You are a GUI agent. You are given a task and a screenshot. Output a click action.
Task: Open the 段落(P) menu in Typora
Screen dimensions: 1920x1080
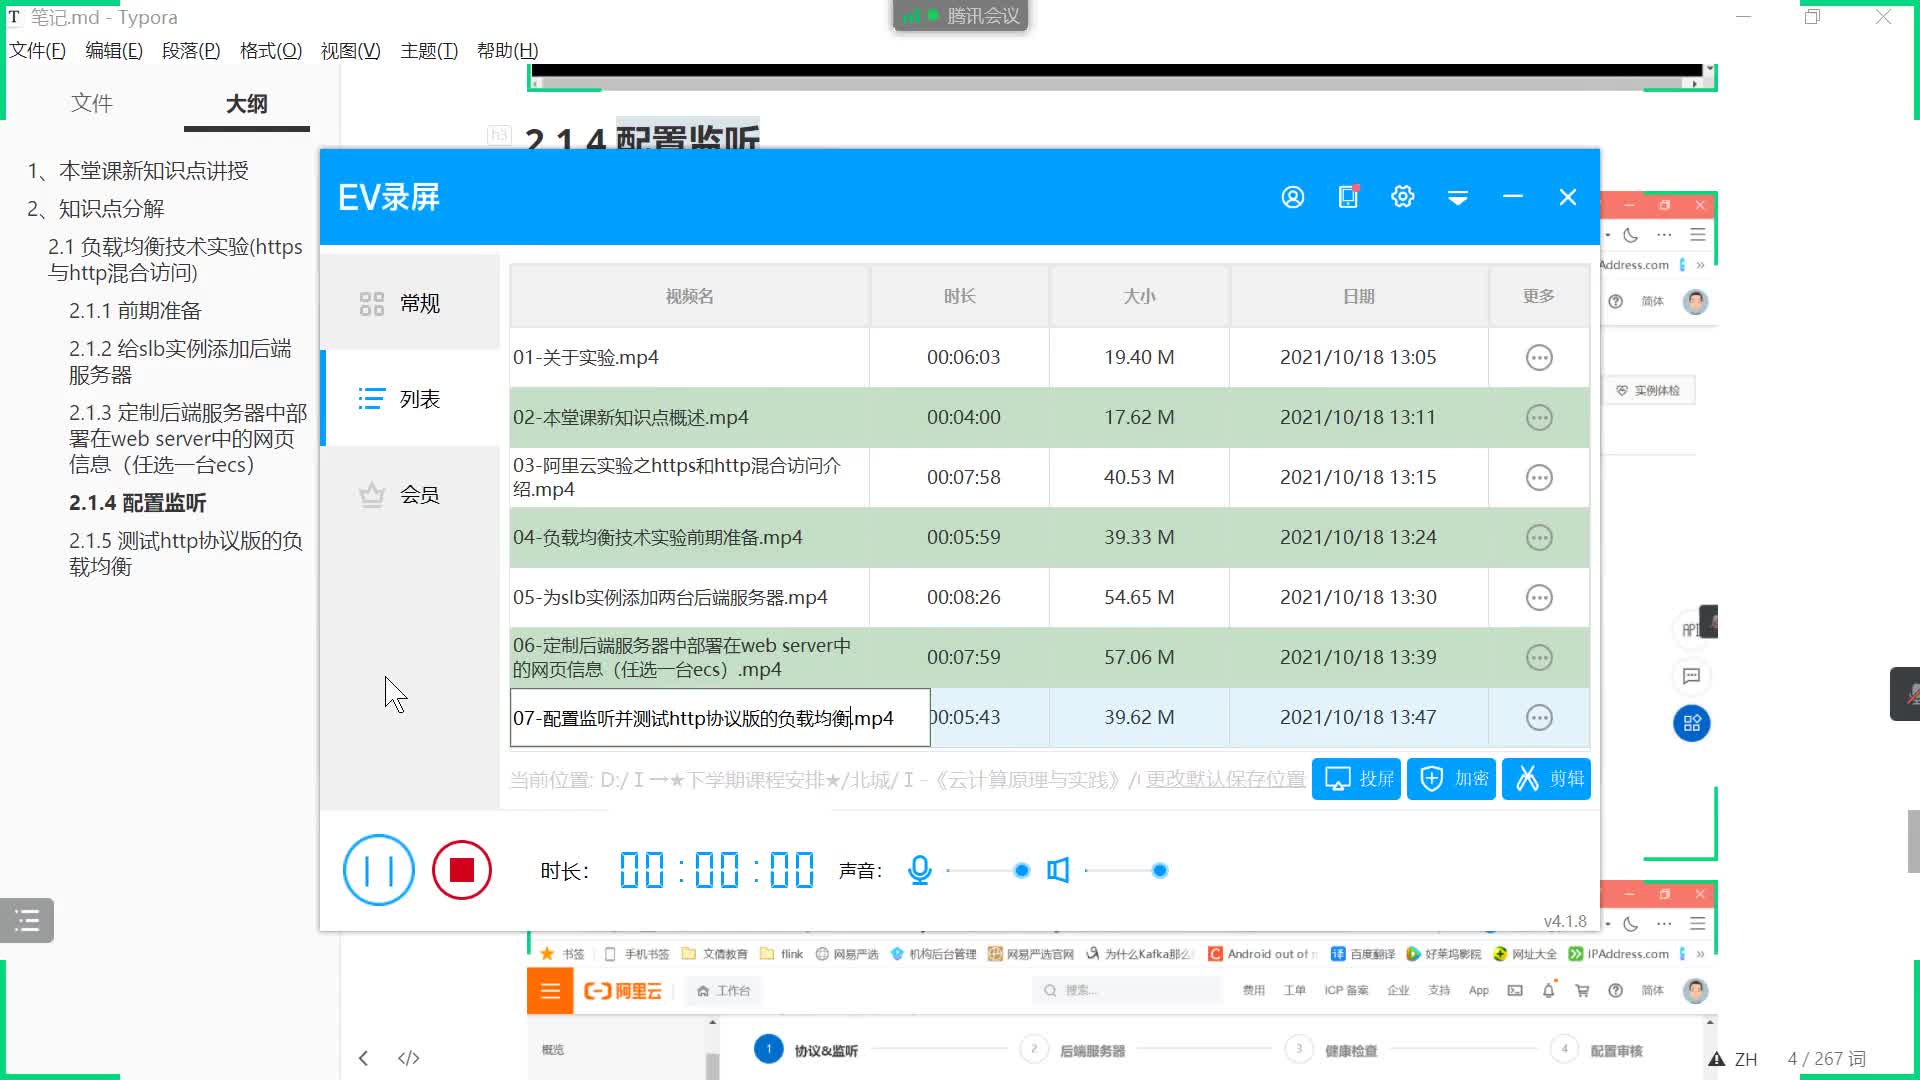[x=191, y=50]
